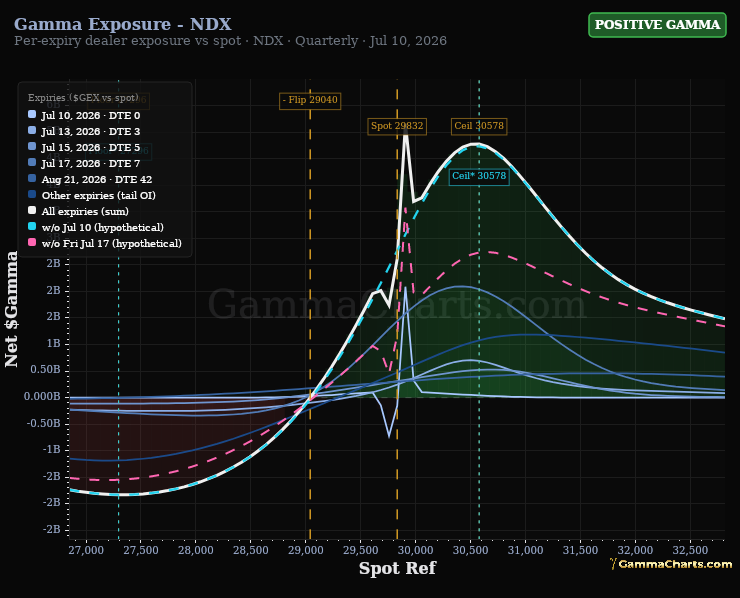Screen dimensions: 740x598
Task: Select legend entry Jul 13, 2026 · DTE 3
Action: tap(91, 132)
